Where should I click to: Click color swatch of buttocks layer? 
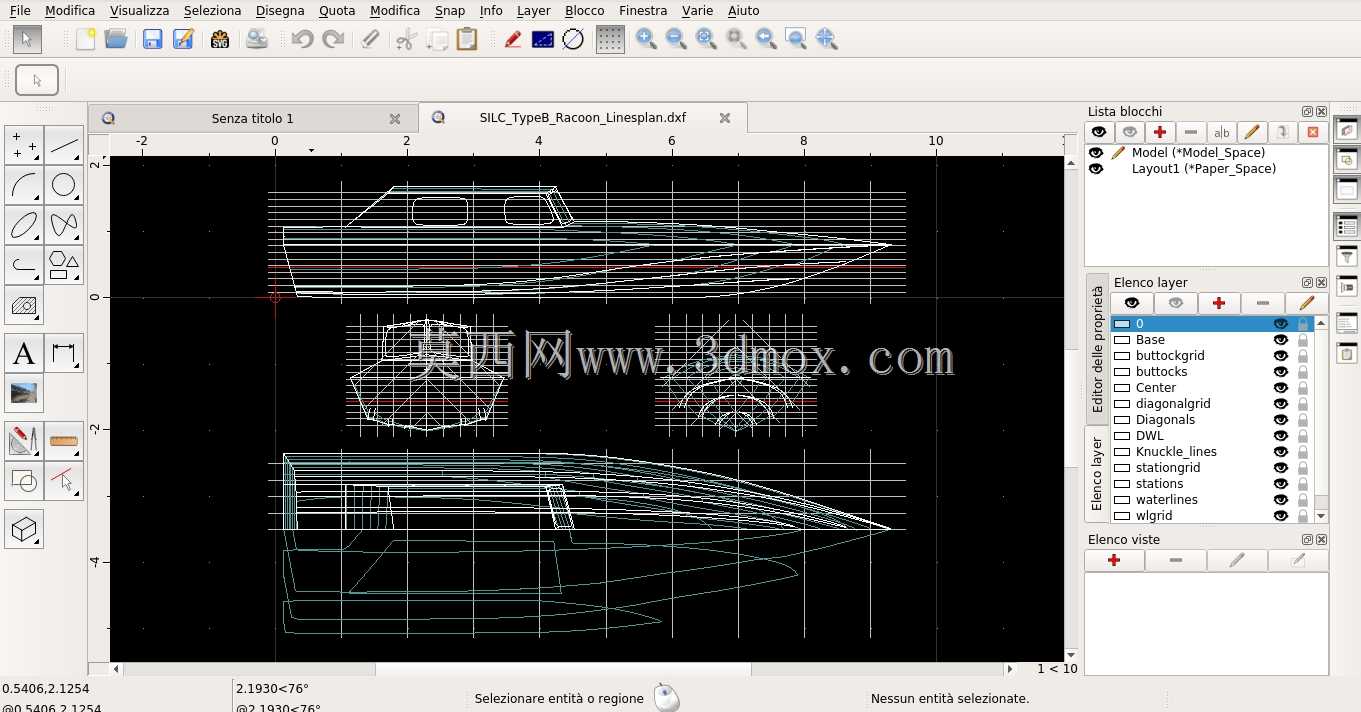pos(1122,372)
